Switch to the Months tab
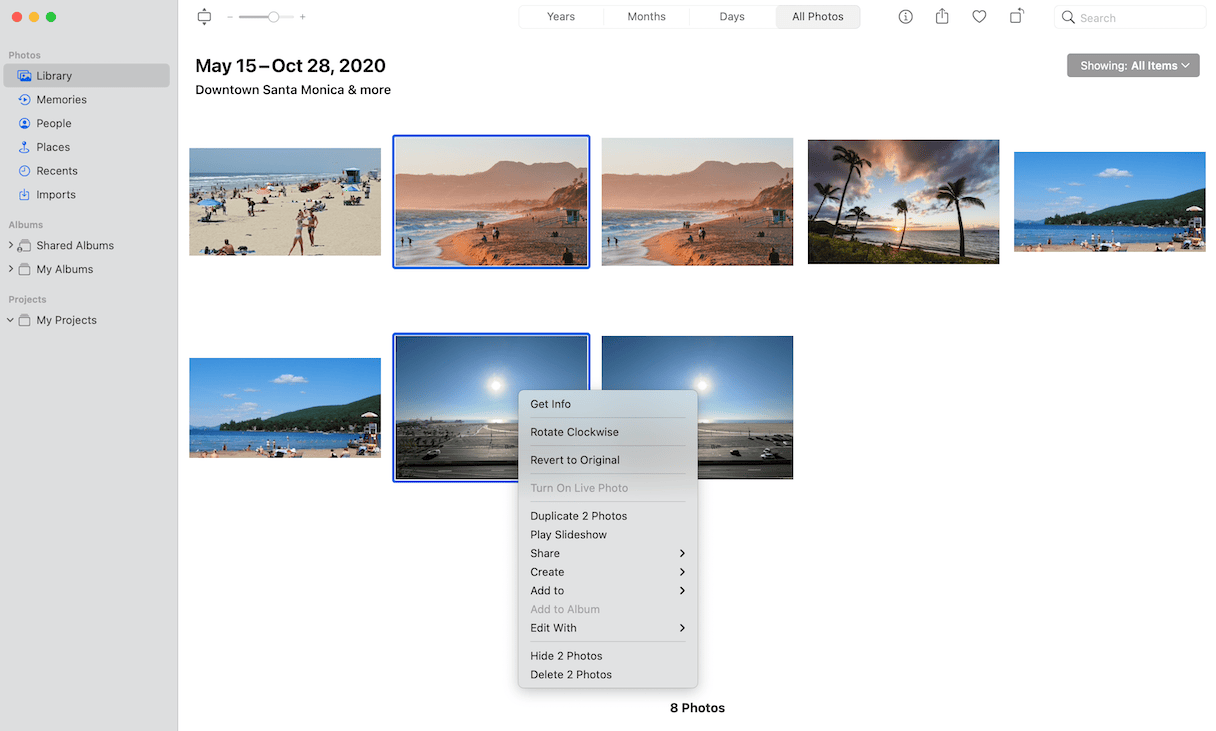Screen dimensions: 1216x731 tap(646, 16)
